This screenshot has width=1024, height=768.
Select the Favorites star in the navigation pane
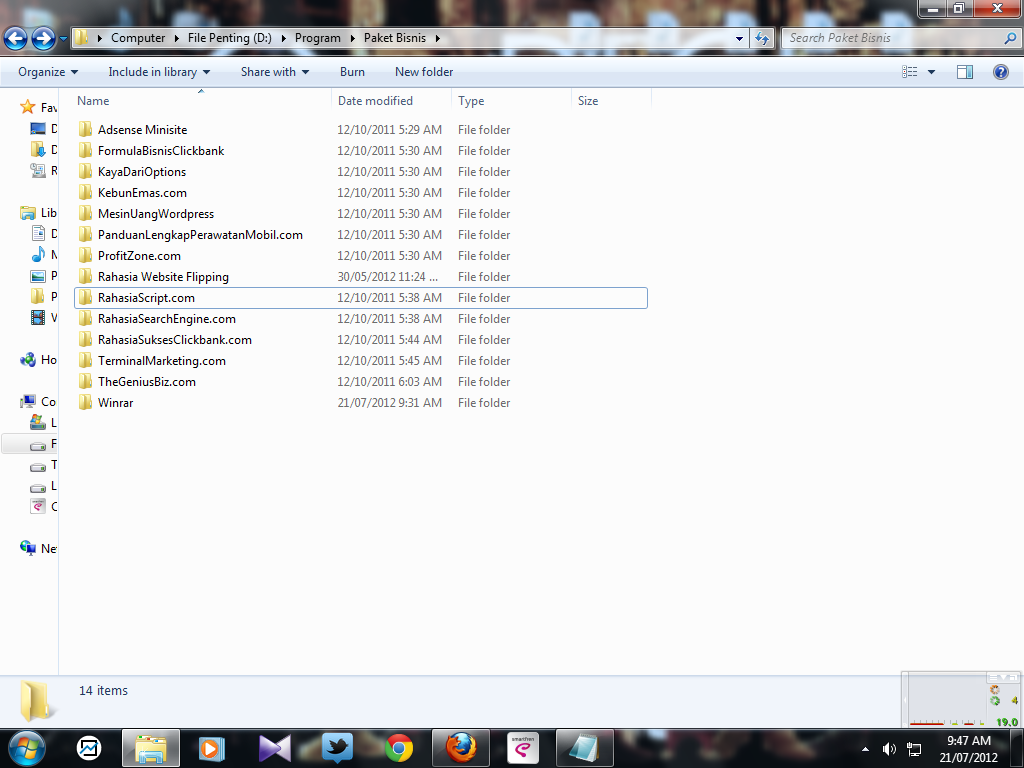point(27,107)
